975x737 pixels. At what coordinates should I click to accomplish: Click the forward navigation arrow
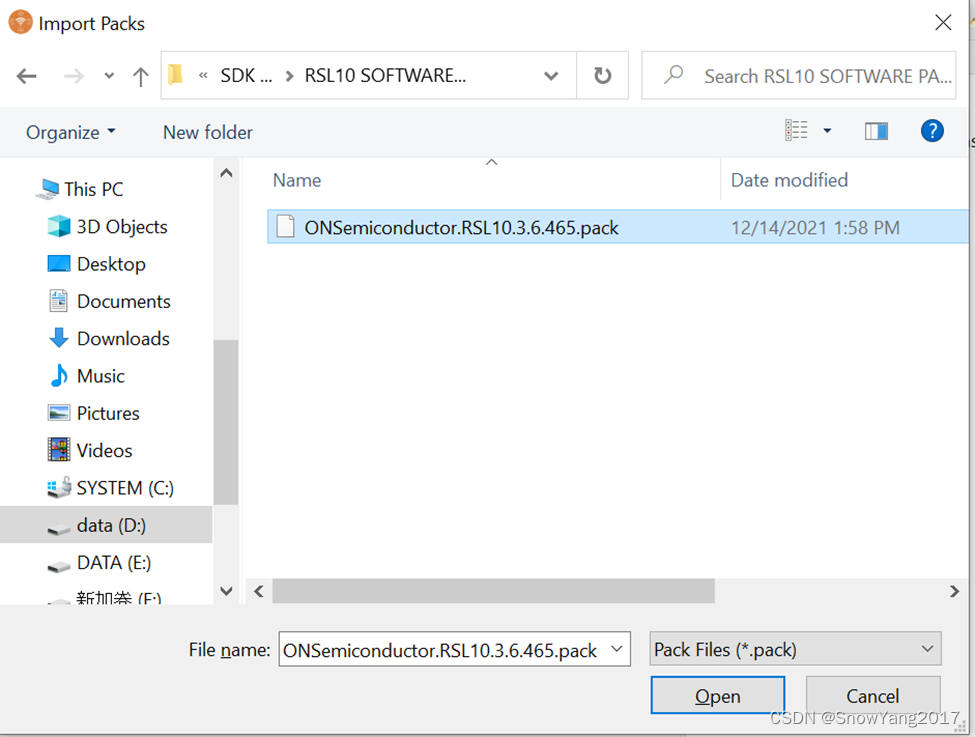73,76
